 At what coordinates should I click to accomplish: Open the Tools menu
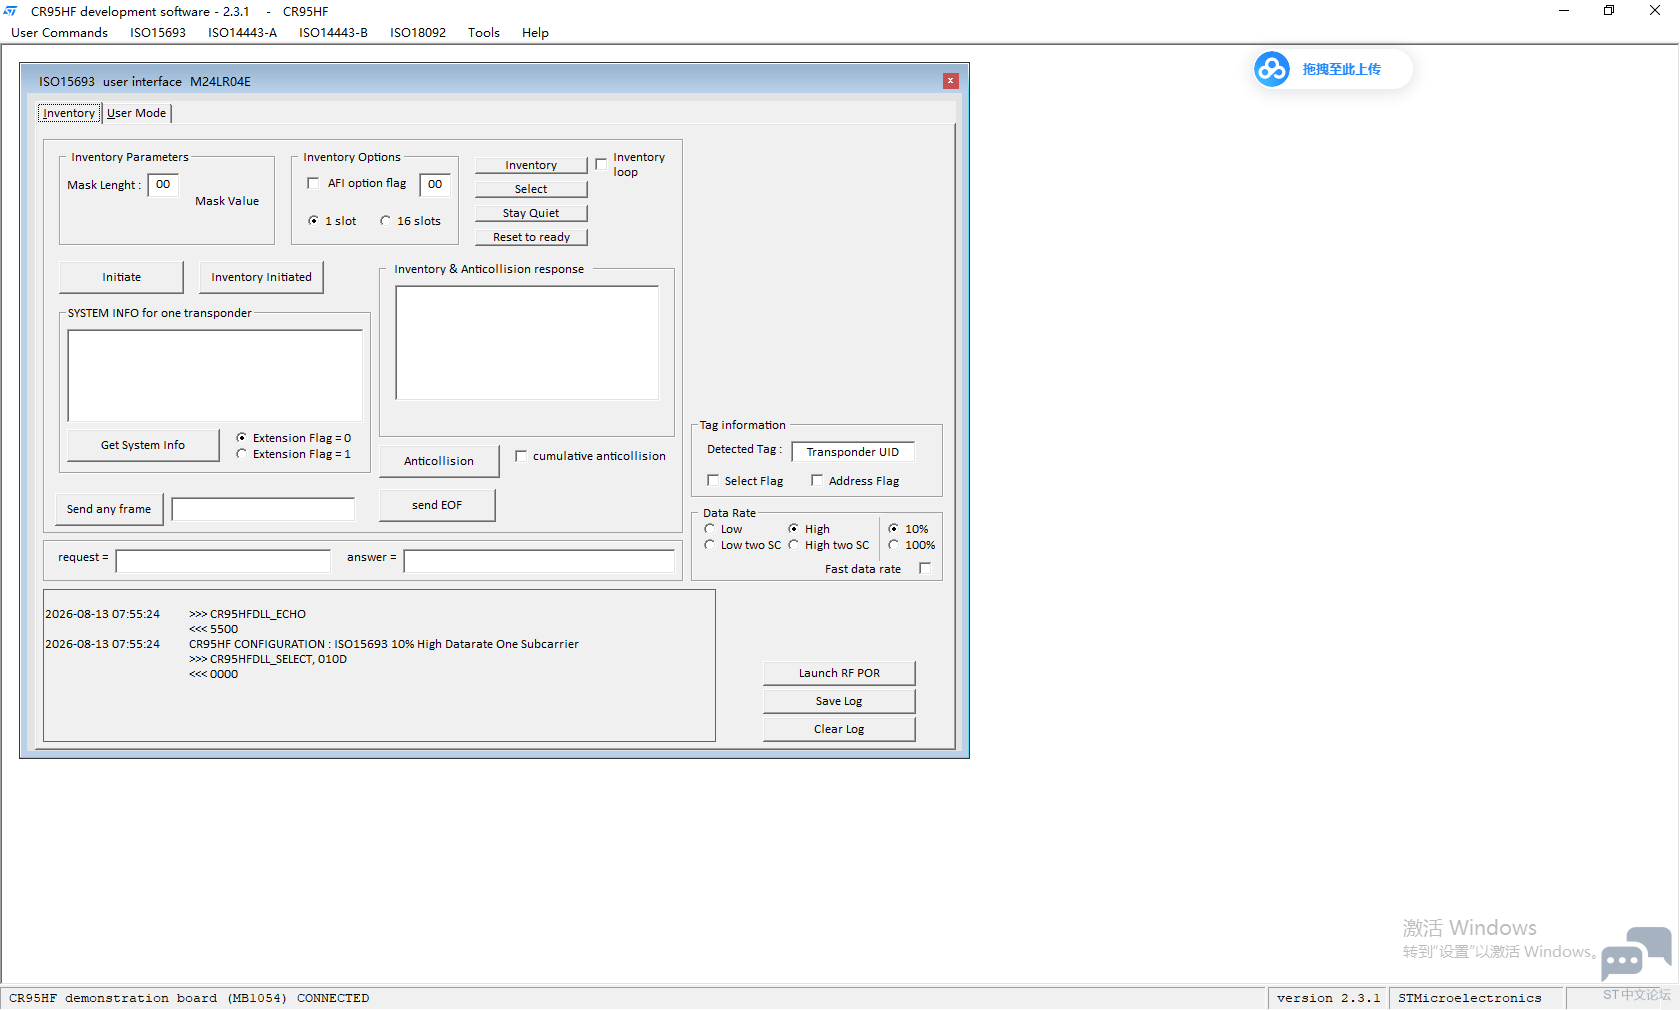point(484,33)
